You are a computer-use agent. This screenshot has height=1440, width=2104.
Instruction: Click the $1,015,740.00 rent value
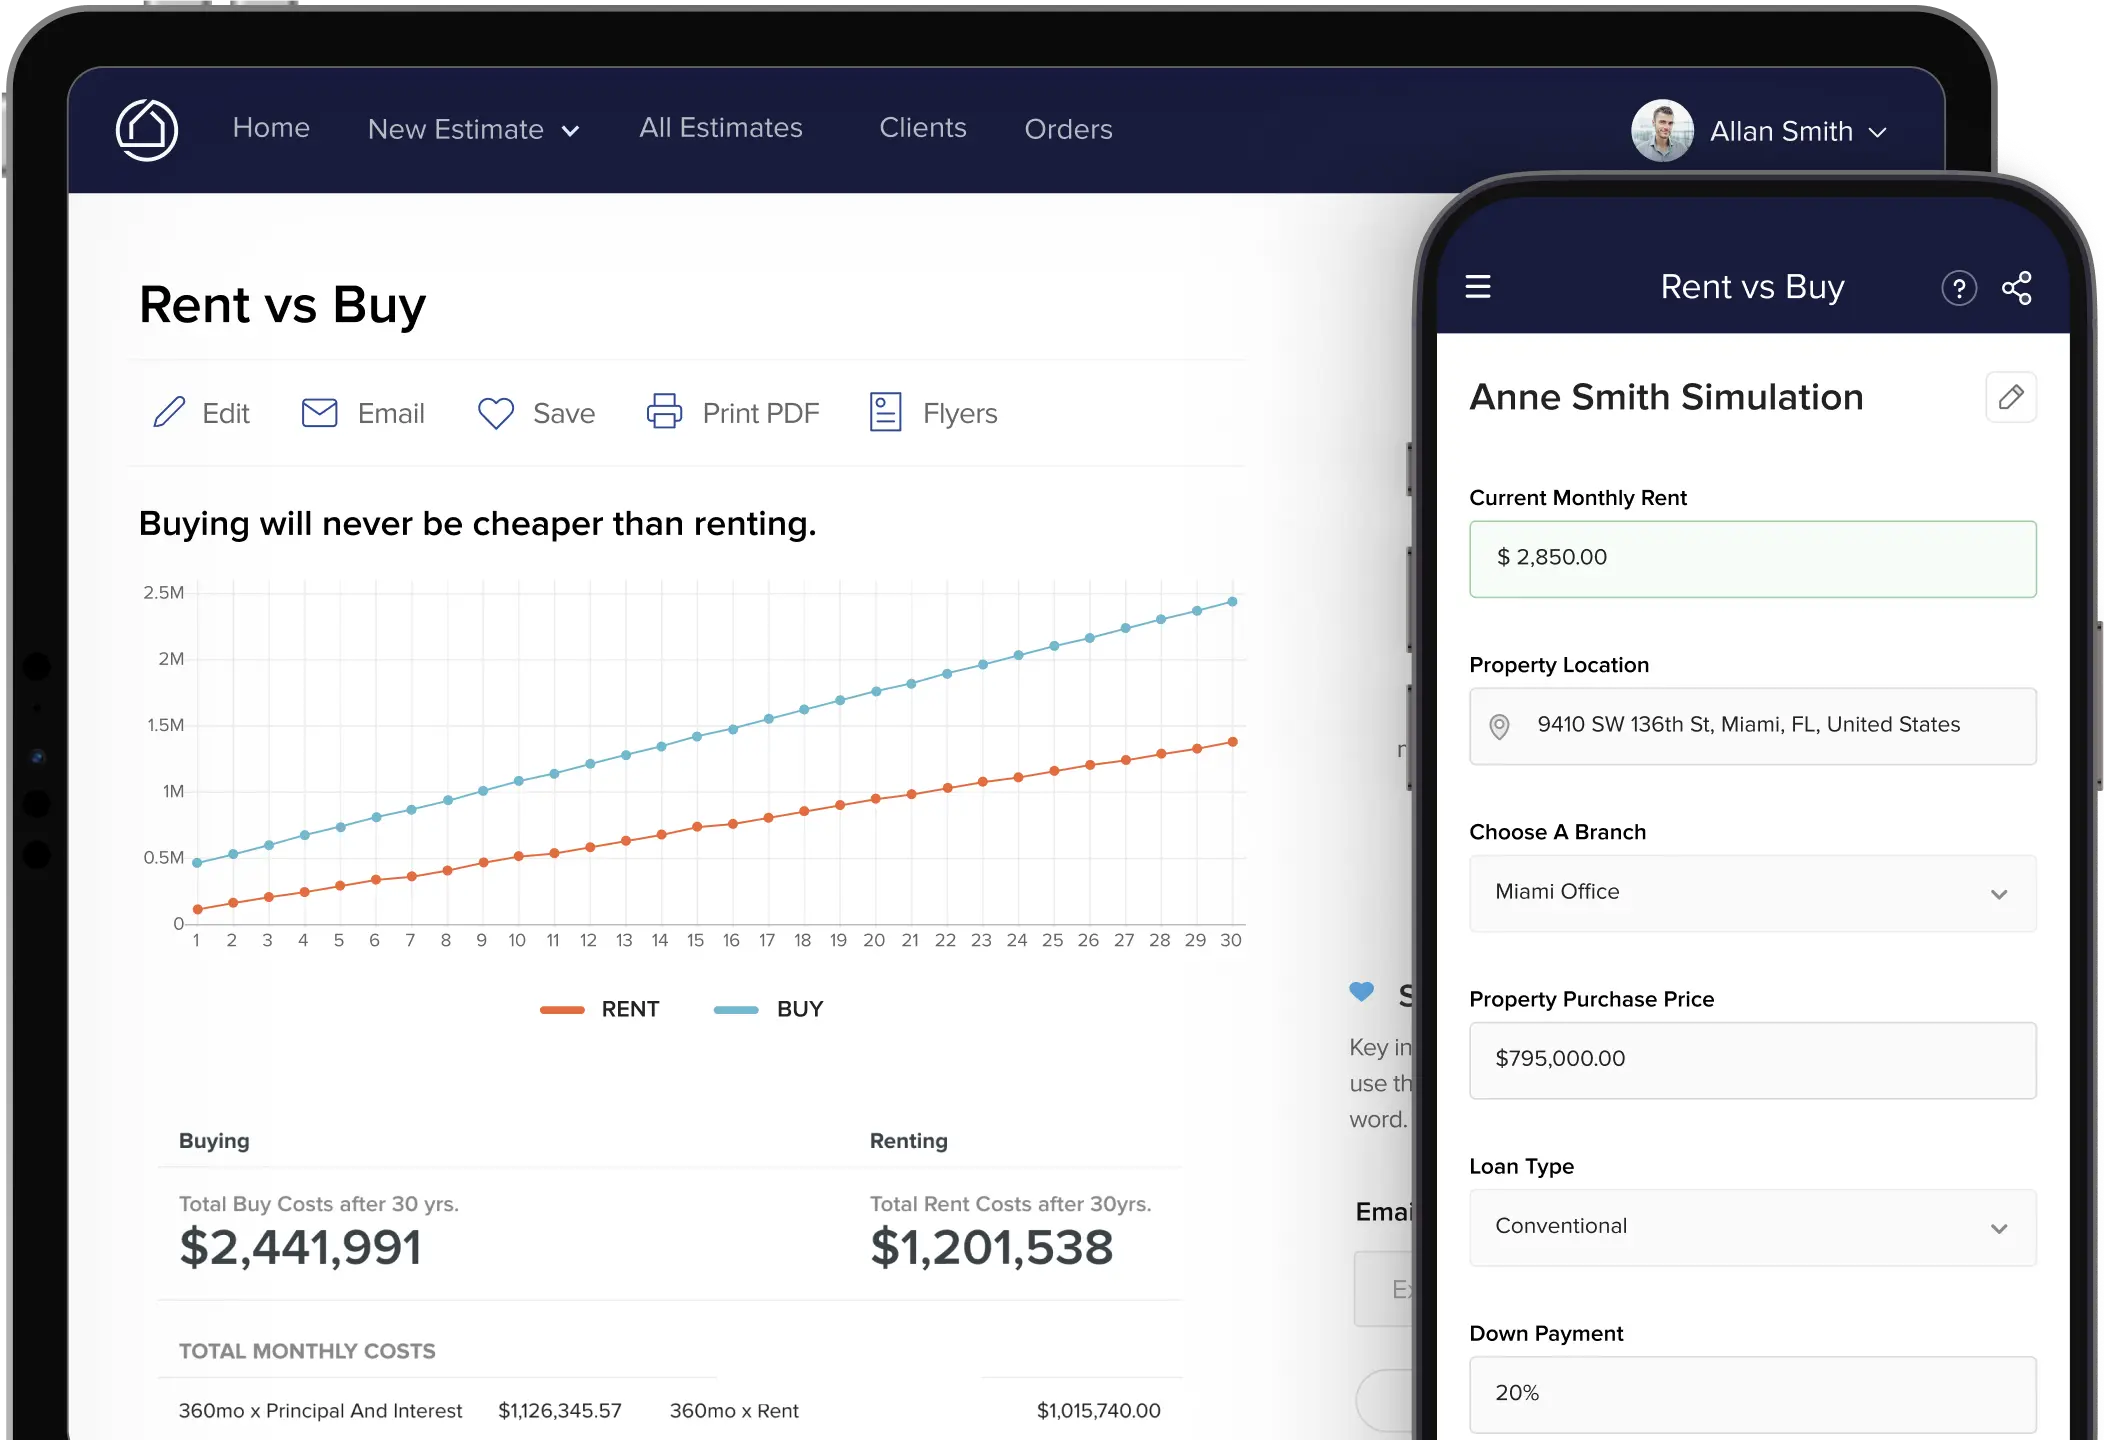pos(1098,1411)
